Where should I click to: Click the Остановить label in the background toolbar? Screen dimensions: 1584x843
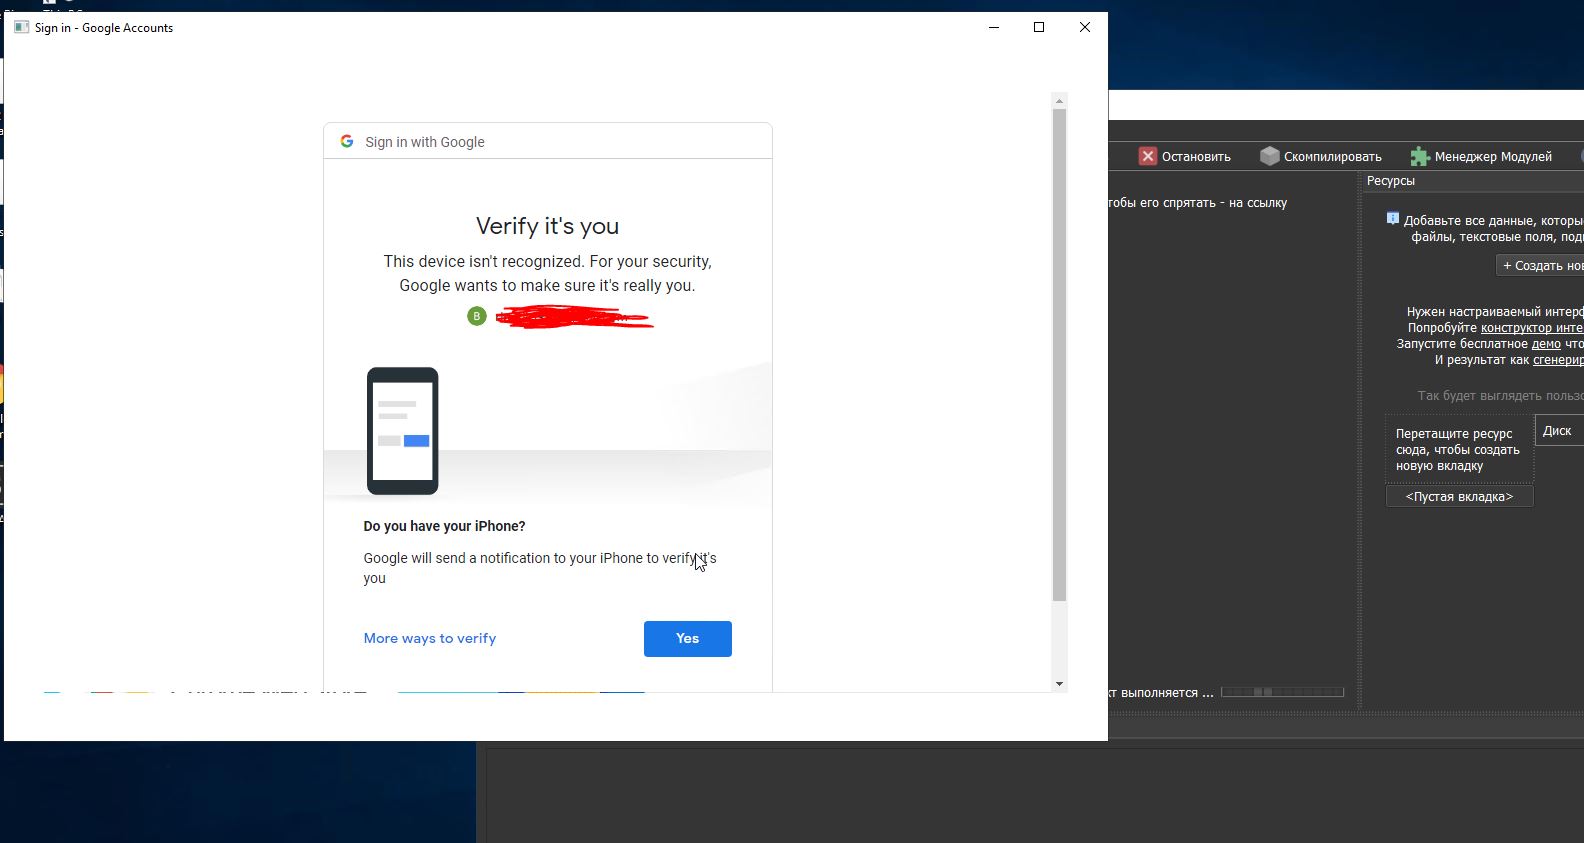pos(1196,157)
